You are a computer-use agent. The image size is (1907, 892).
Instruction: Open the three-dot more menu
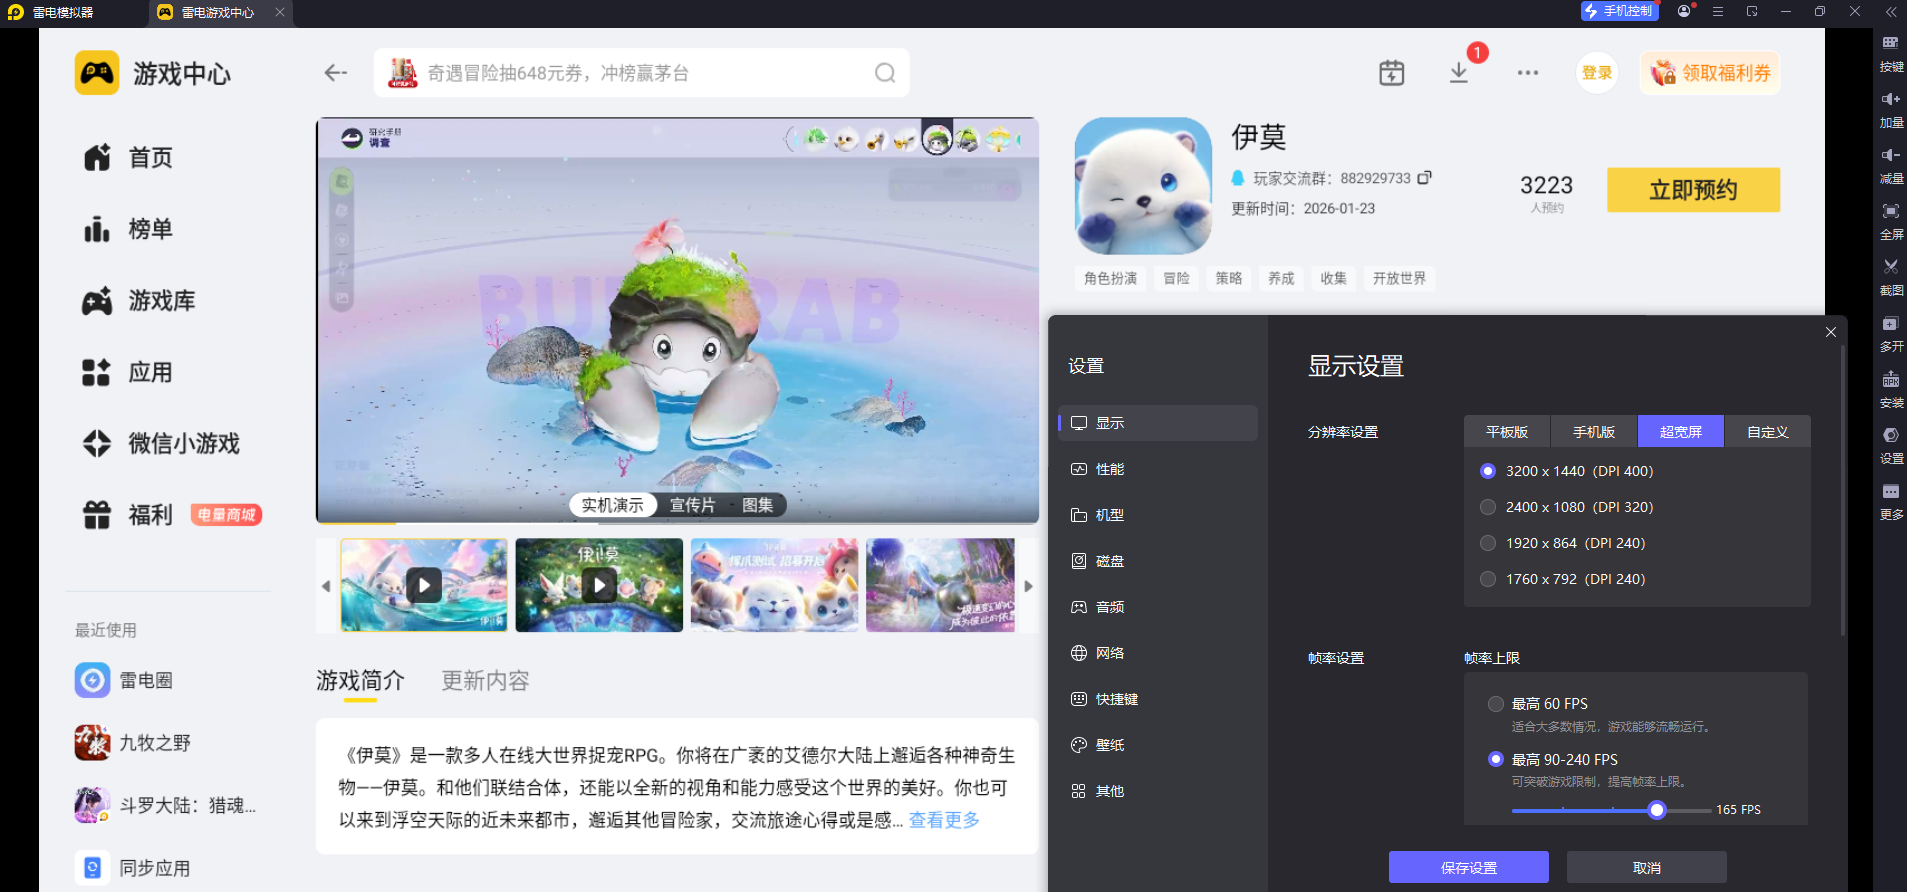1527,73
